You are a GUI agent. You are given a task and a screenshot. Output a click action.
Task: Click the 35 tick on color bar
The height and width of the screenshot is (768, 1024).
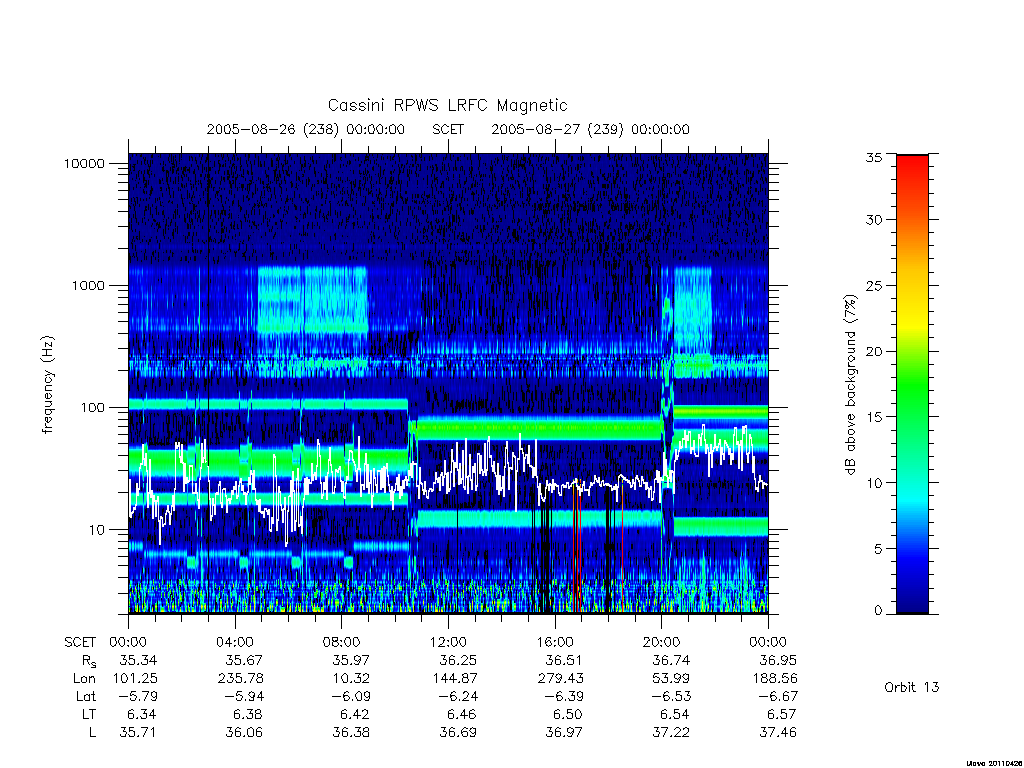(x=874, y=157)
